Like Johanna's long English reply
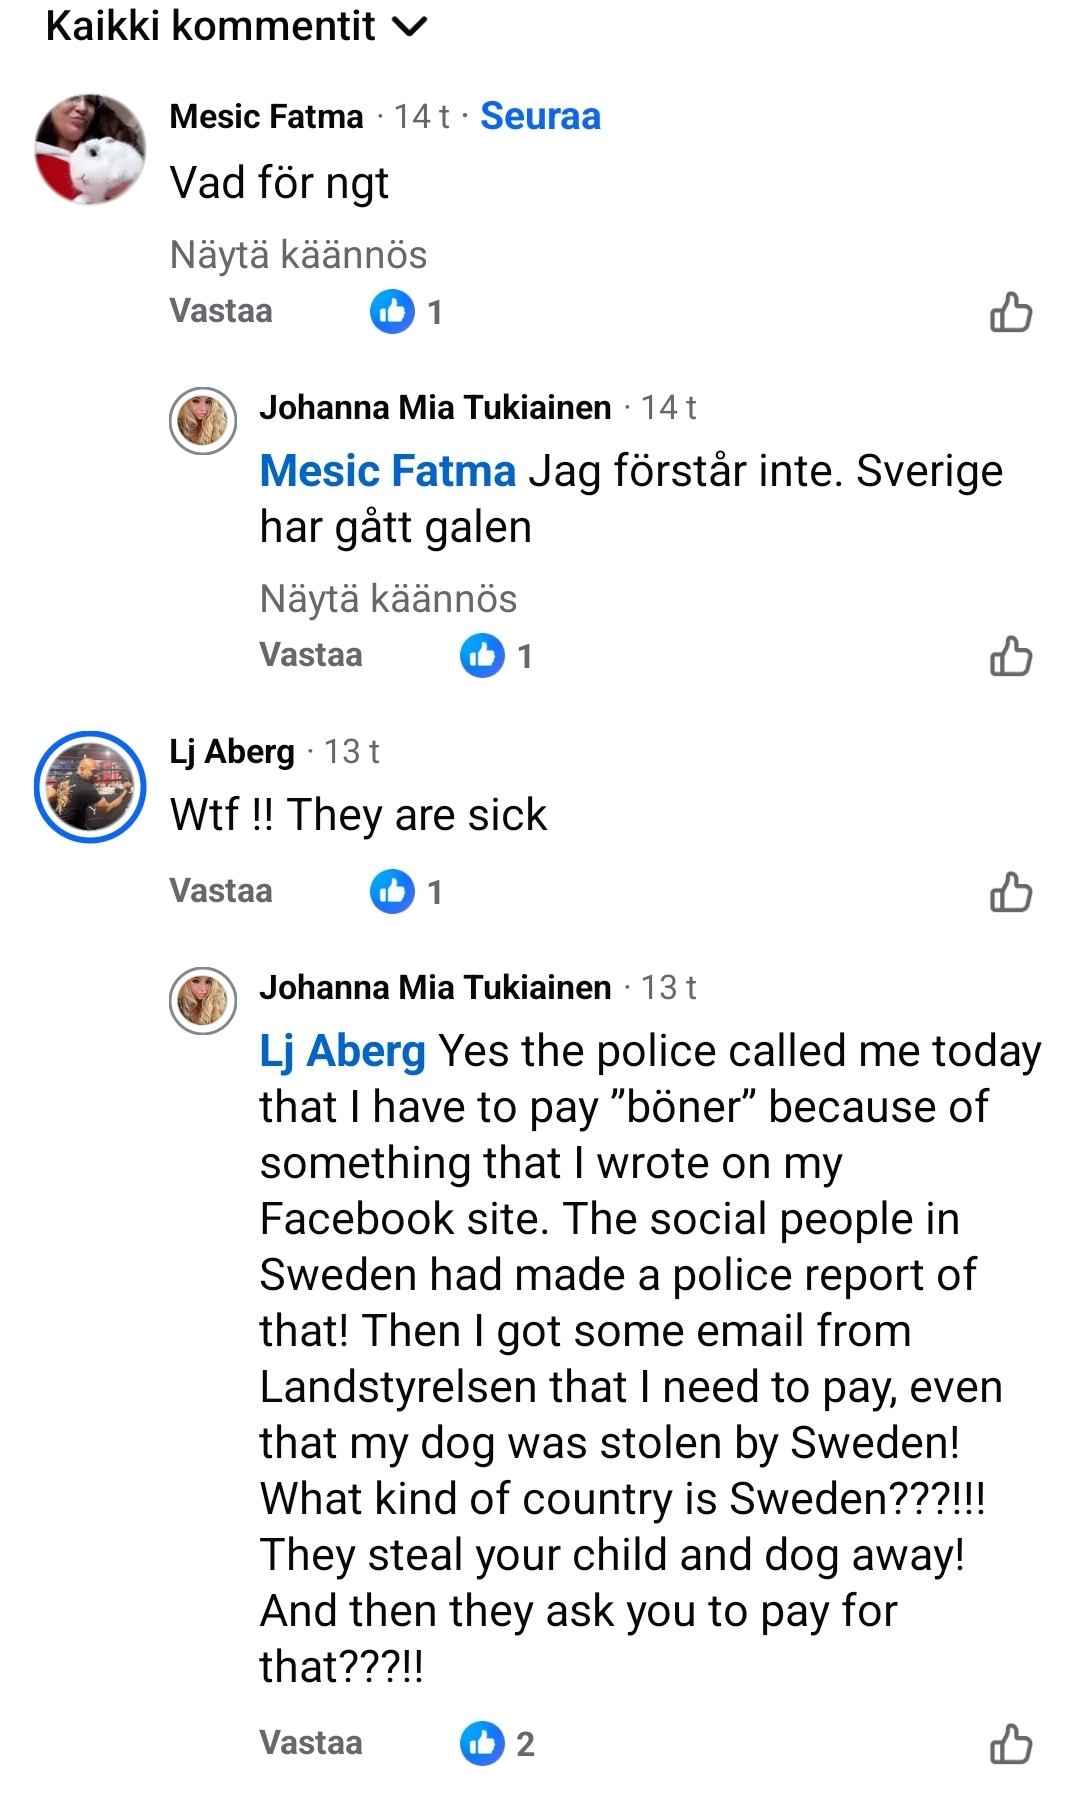This screenshot has height=1814, width=1080. coord(1010,1744)
